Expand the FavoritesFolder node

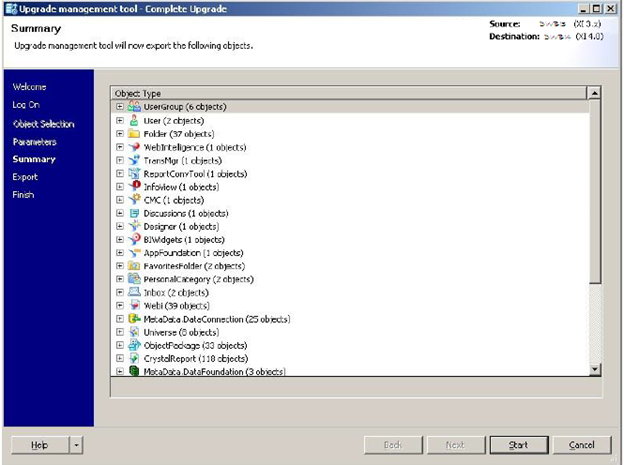pos(120,266)
